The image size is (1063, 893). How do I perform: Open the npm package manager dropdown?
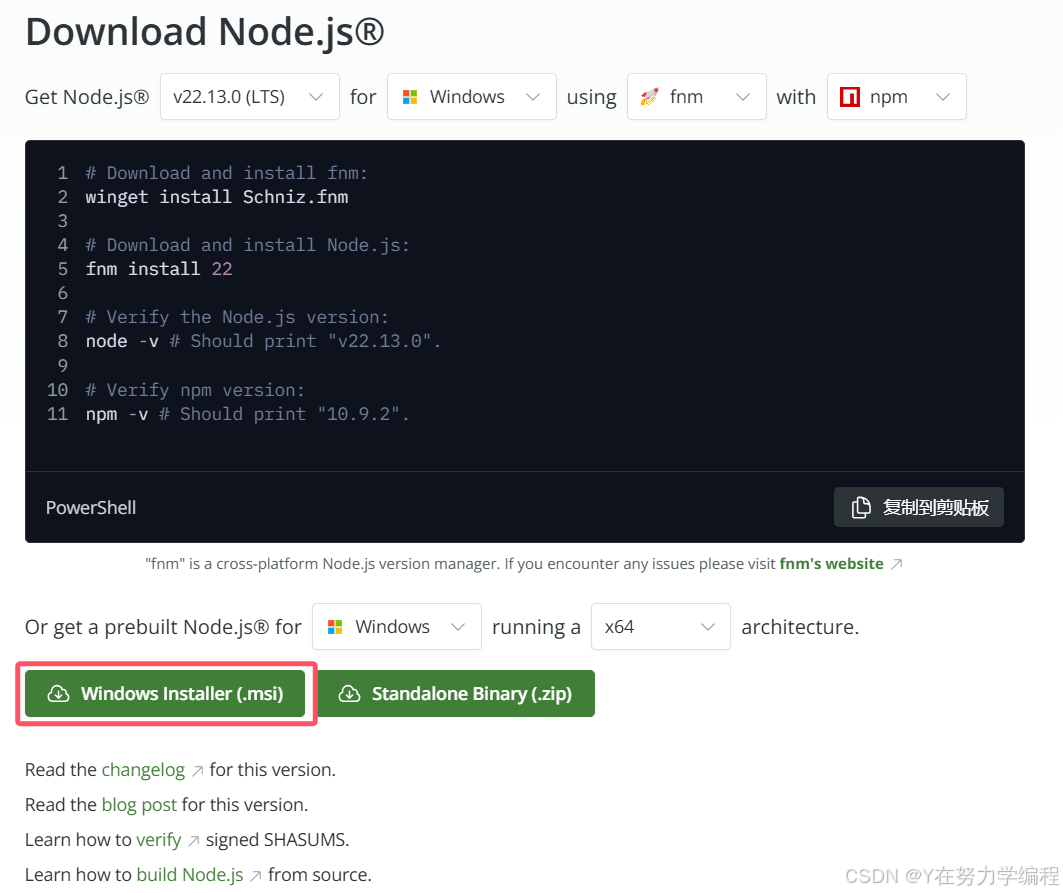point(896,97)
